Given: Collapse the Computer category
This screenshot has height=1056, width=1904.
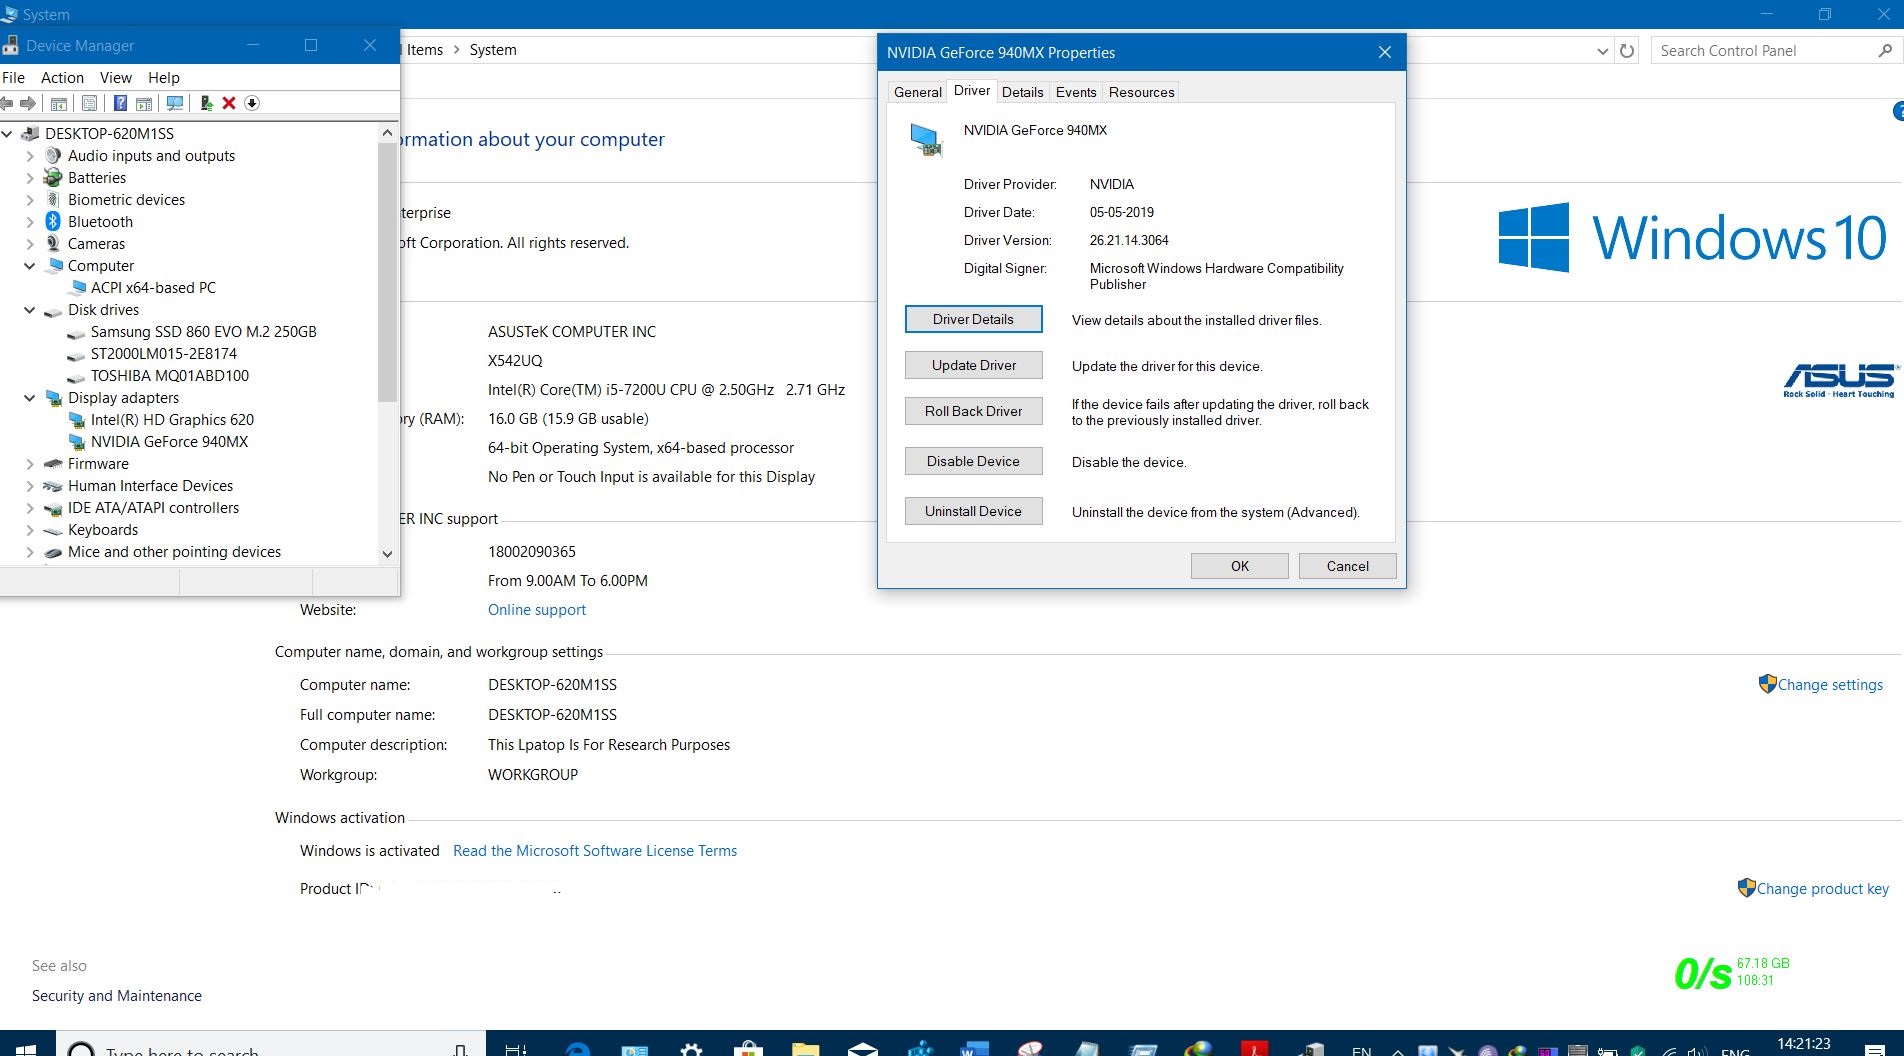Looking at the screenshot, I should click(x=29, y=266).
